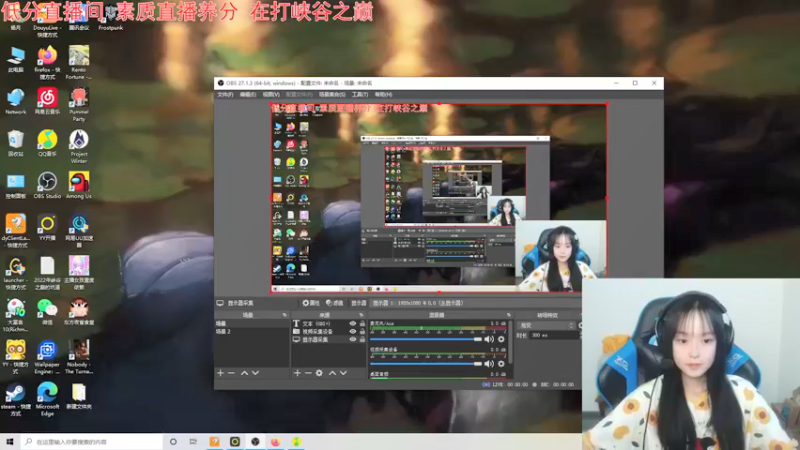Add a new source with plus icon

pos(297,373)
